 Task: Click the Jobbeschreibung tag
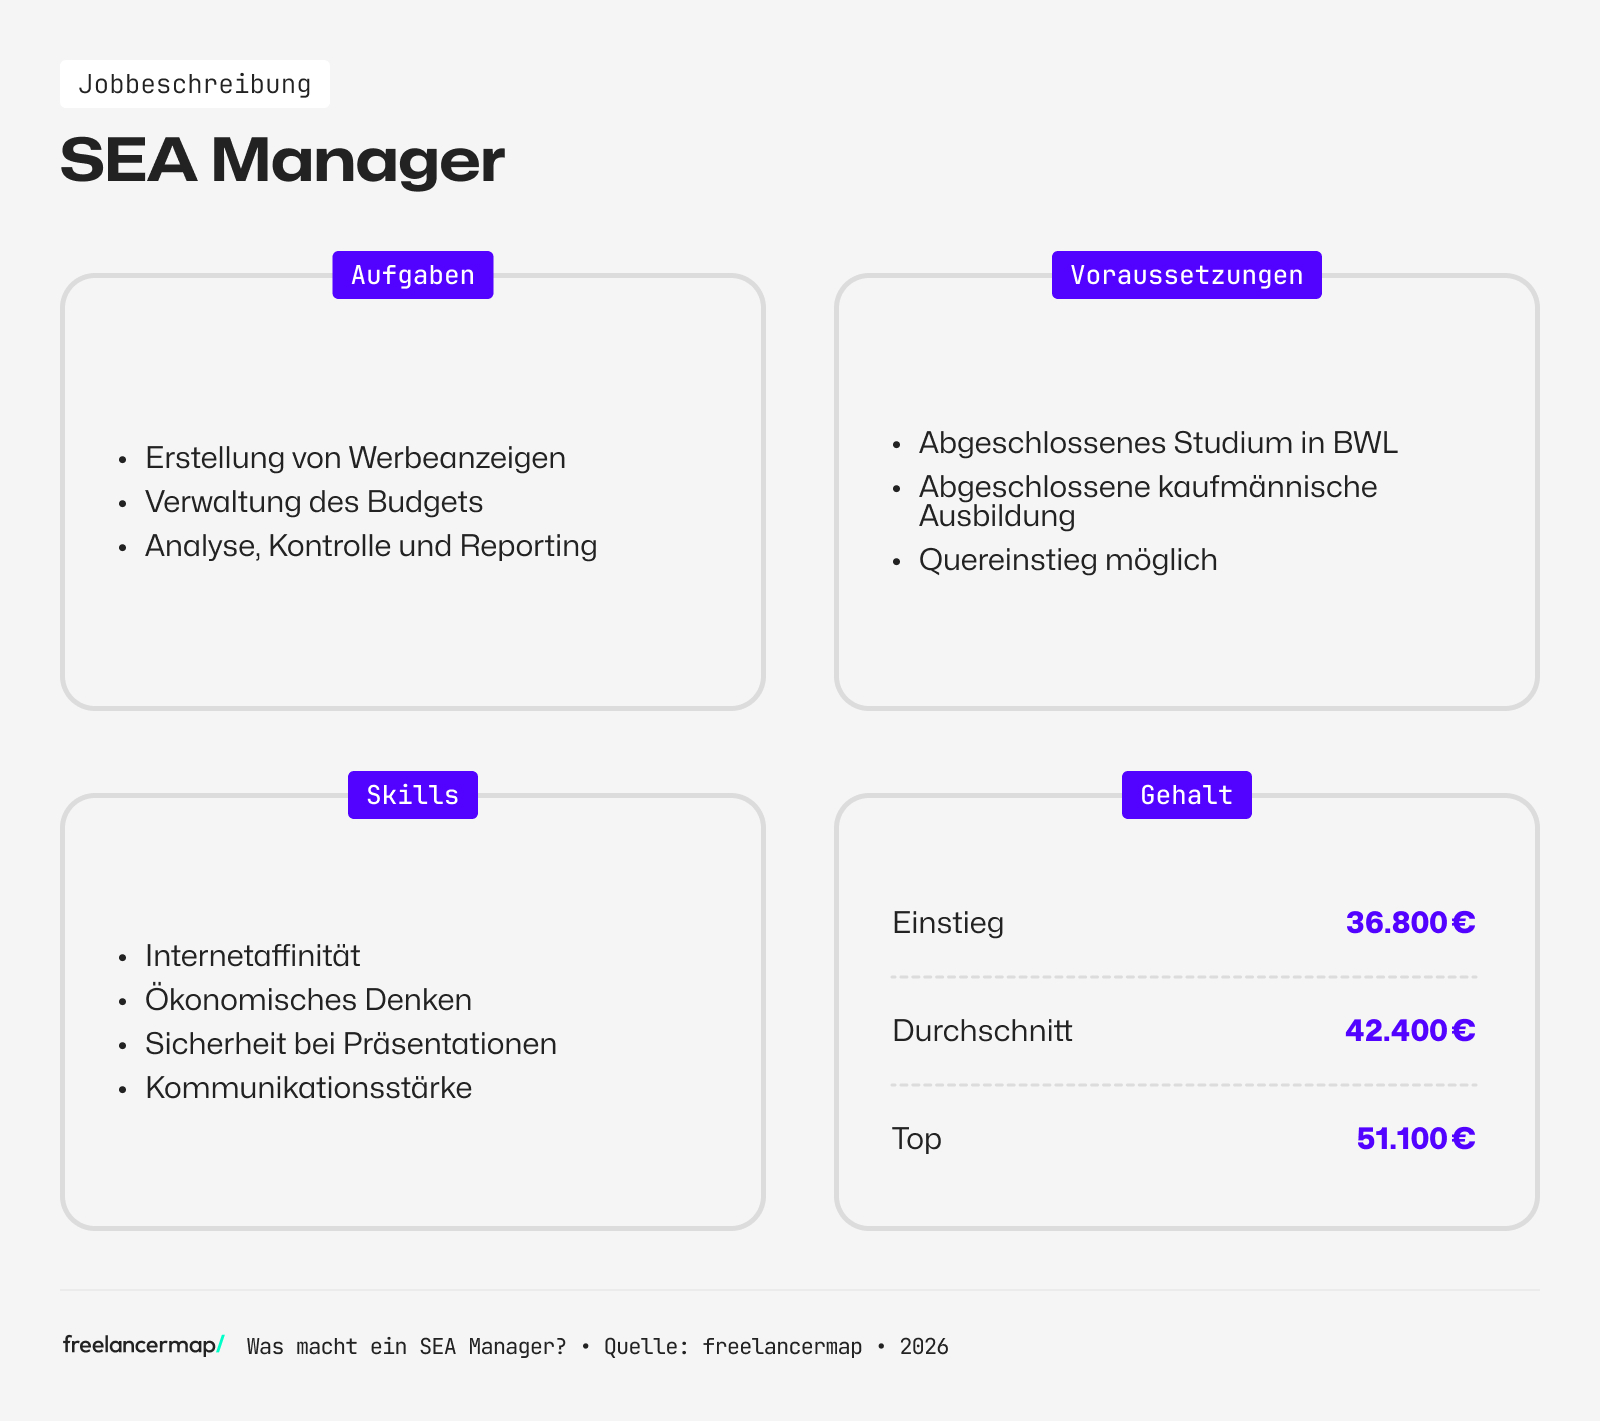pyautogui.click(x=196, y=83)
